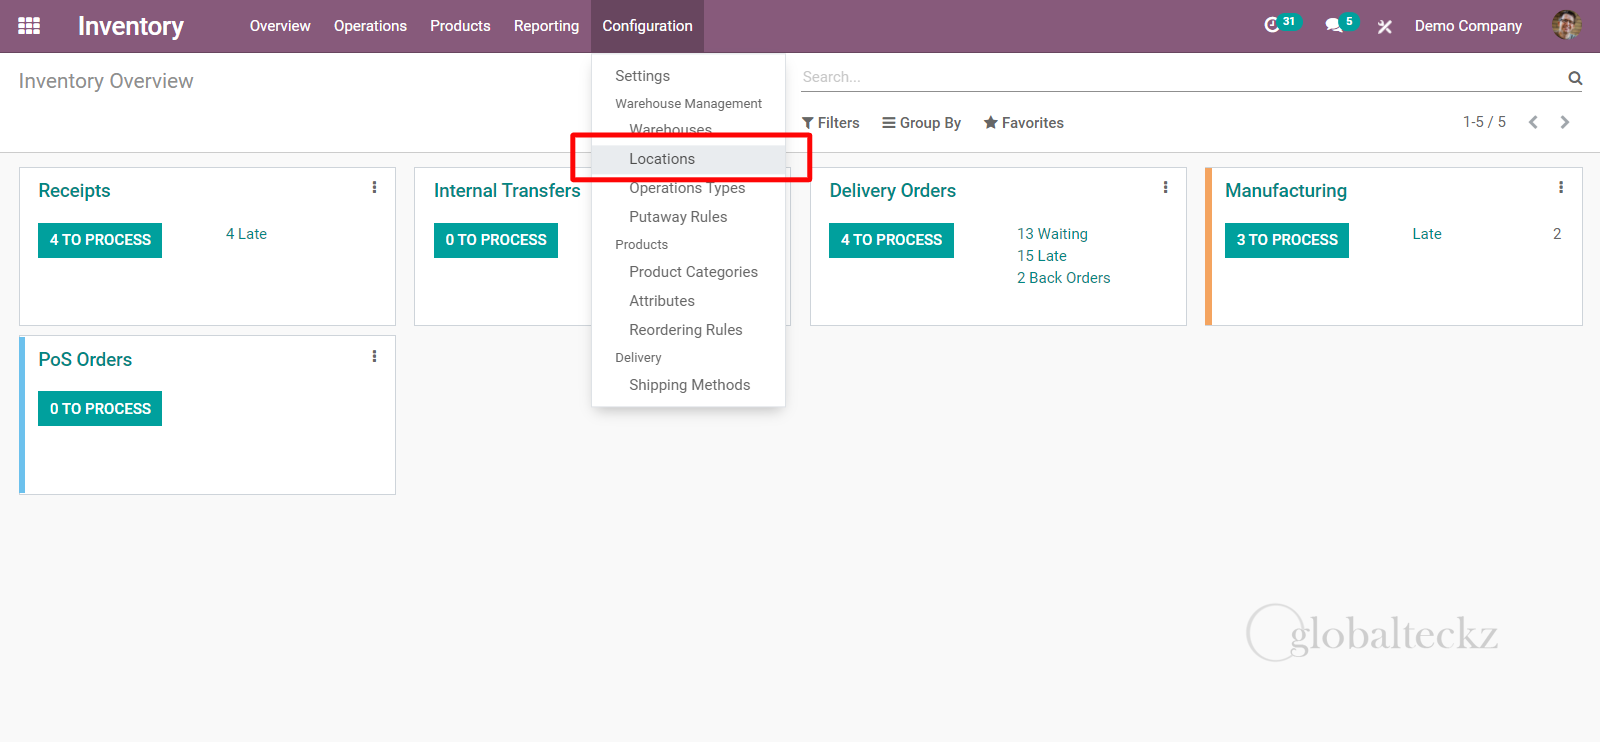This screenshot has height=742, width=1600.
Task: Select Locations in the dropdown
Action: pos(688,159)
